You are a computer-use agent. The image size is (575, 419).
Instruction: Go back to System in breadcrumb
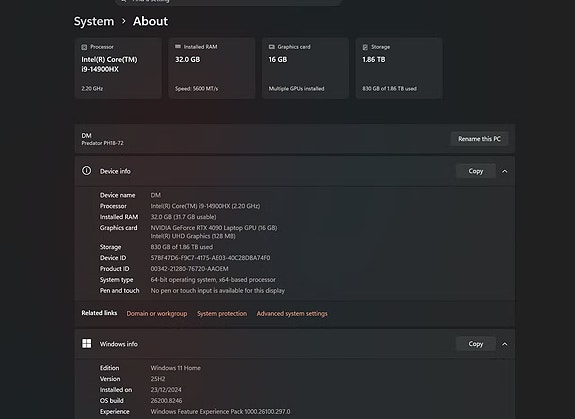click(x=94, y=21)
